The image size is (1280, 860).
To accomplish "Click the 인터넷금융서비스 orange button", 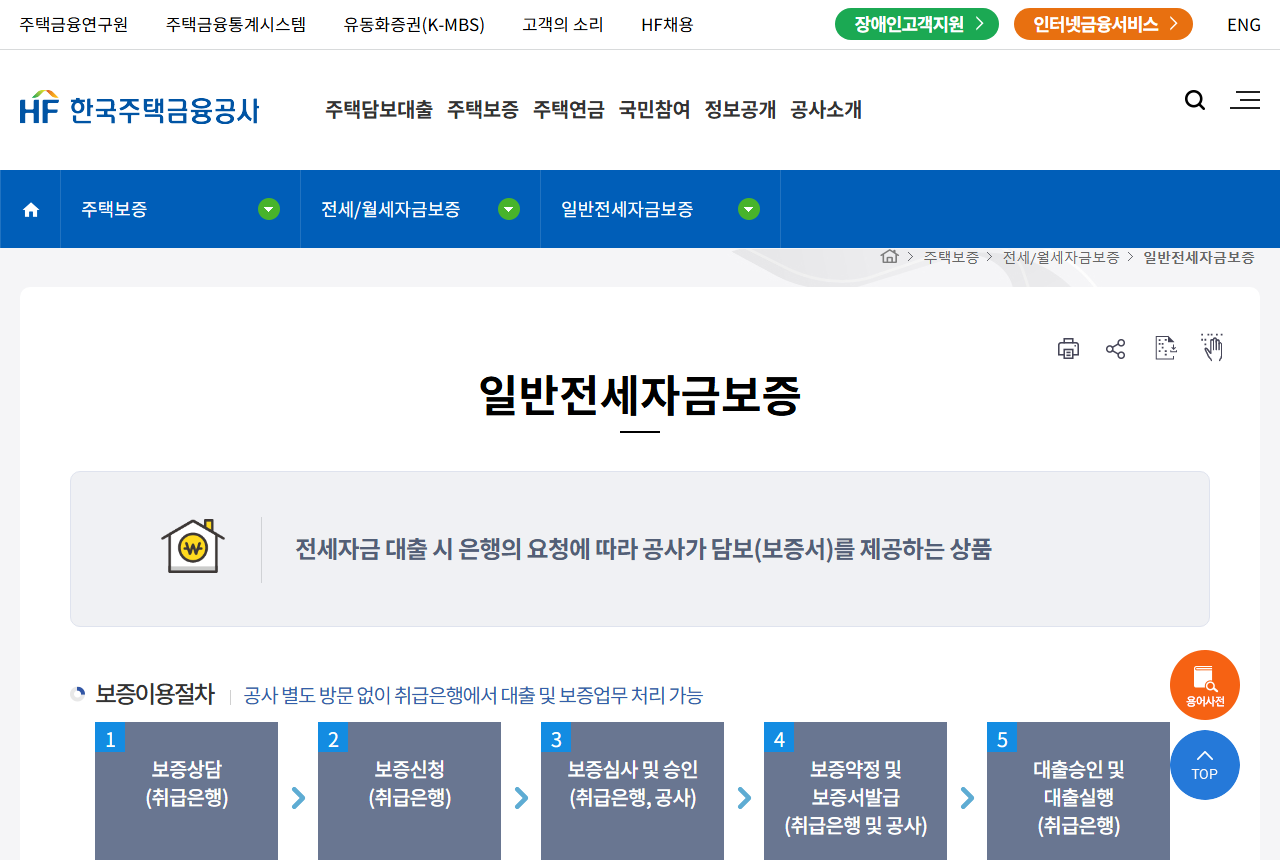I will 1103,24.
